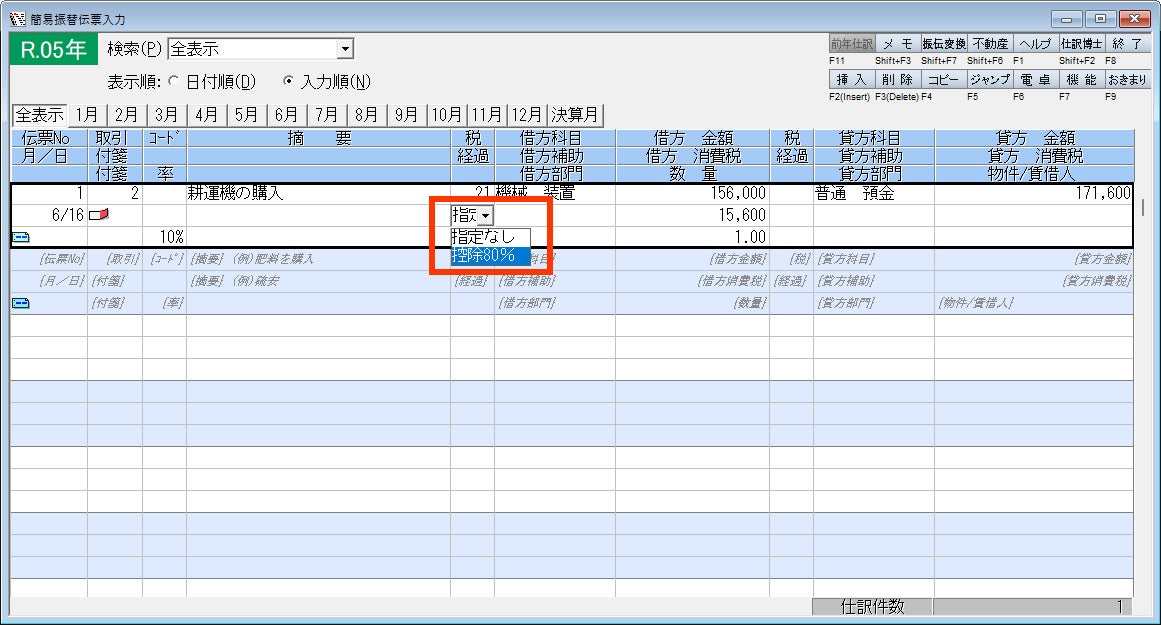Switch to the 10月 tab
1161x625 pixels.
point(446,115)
